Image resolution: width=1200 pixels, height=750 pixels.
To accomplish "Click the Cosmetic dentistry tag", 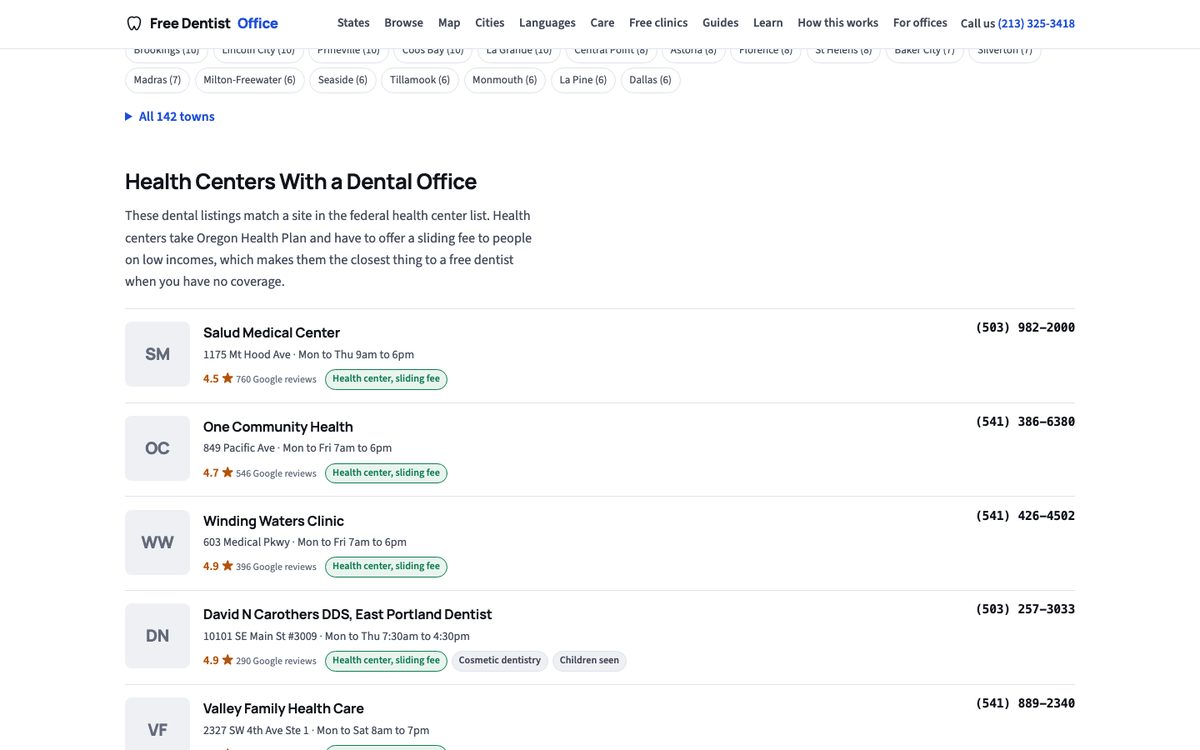I will tap(500, 661).
